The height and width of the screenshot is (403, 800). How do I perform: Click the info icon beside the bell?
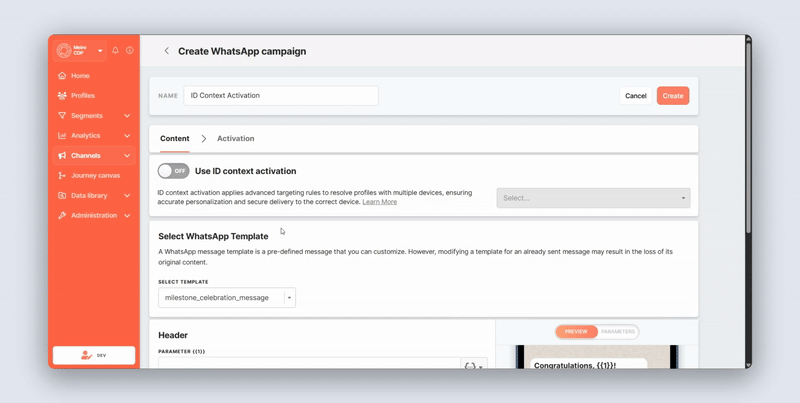[x=130, y=51]
